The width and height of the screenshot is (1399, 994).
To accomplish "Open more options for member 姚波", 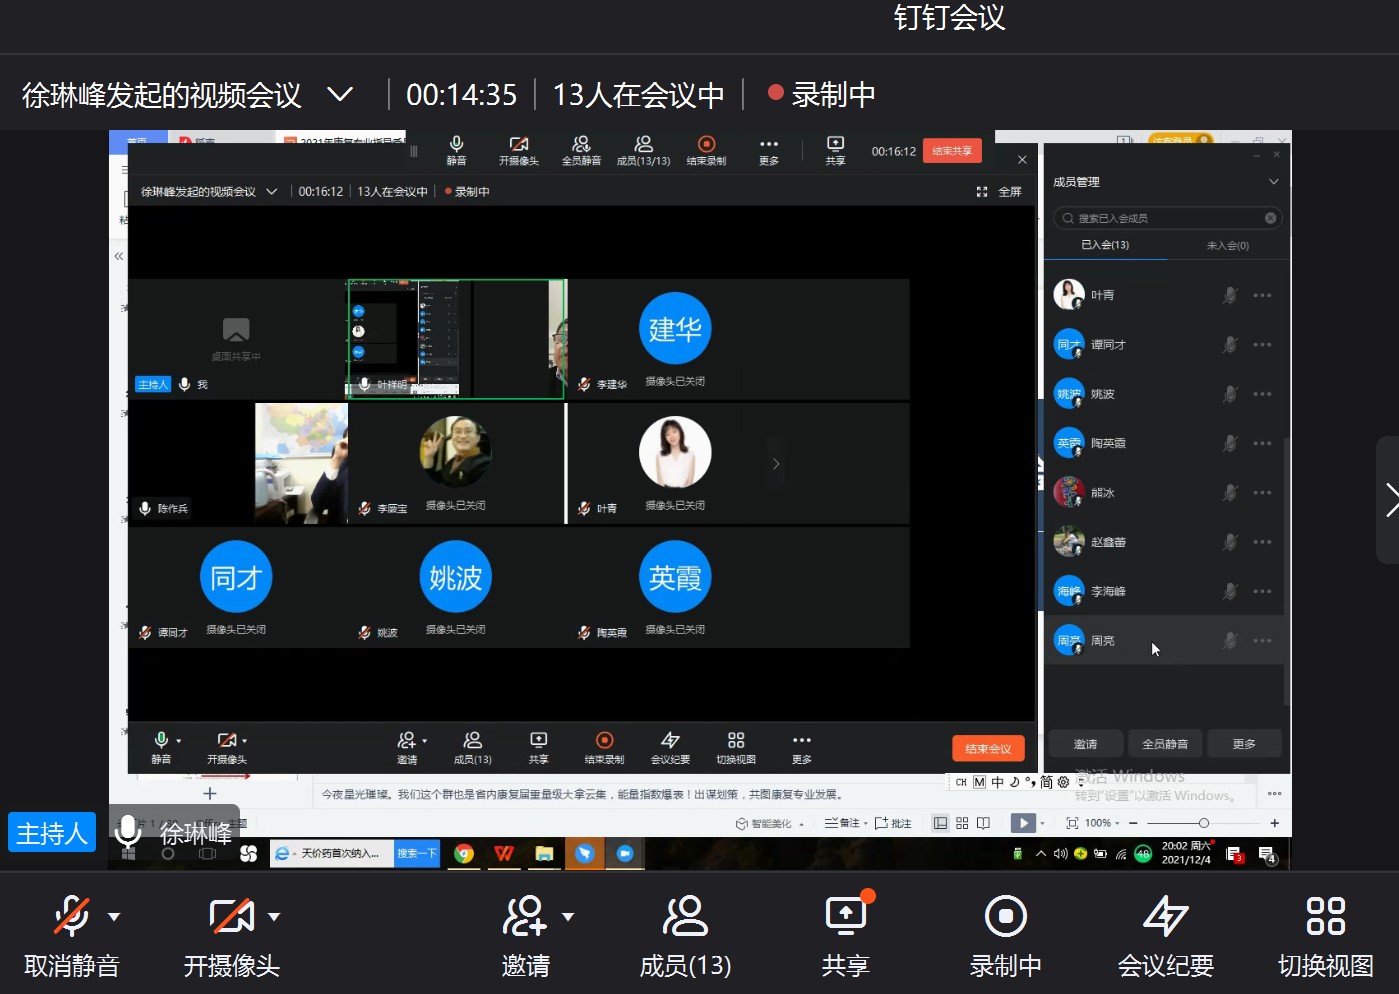I will pyautogui.click(x=1262, y=394).
